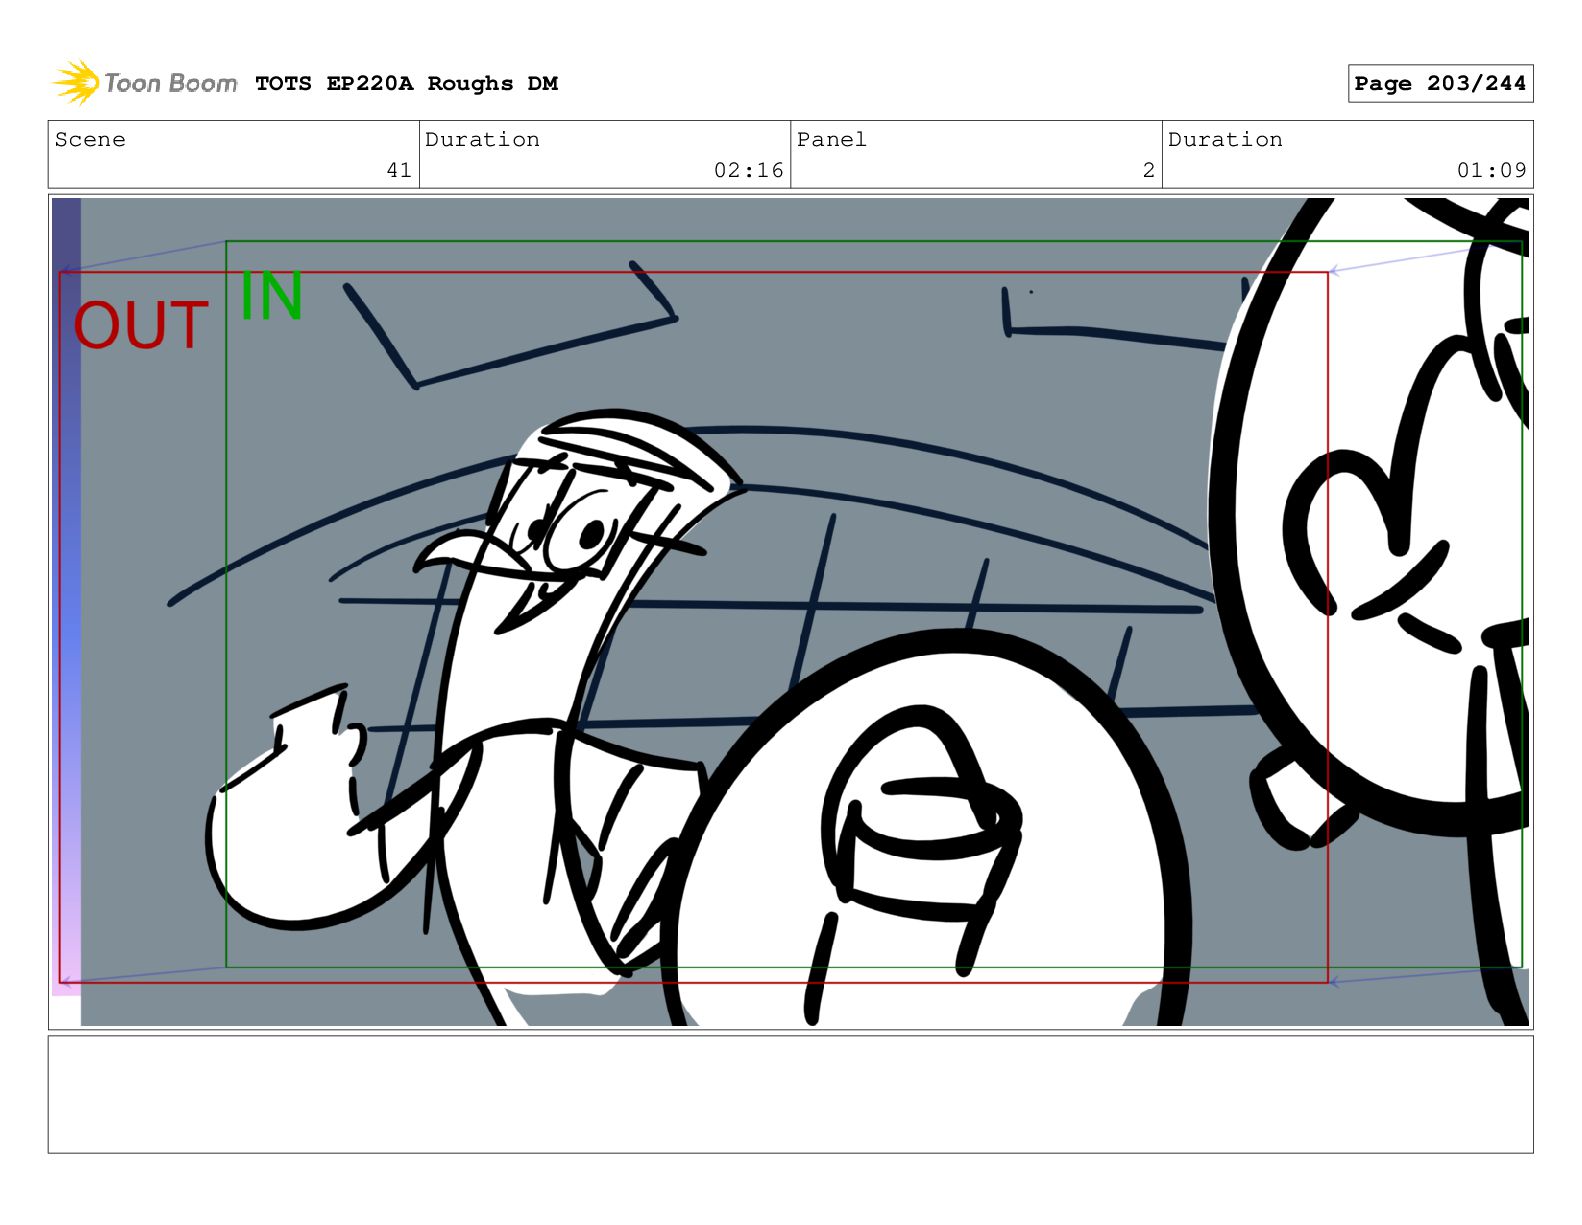Click scene number '41'
Screen dimensions: 1582x1225
[x=399, y=171]
